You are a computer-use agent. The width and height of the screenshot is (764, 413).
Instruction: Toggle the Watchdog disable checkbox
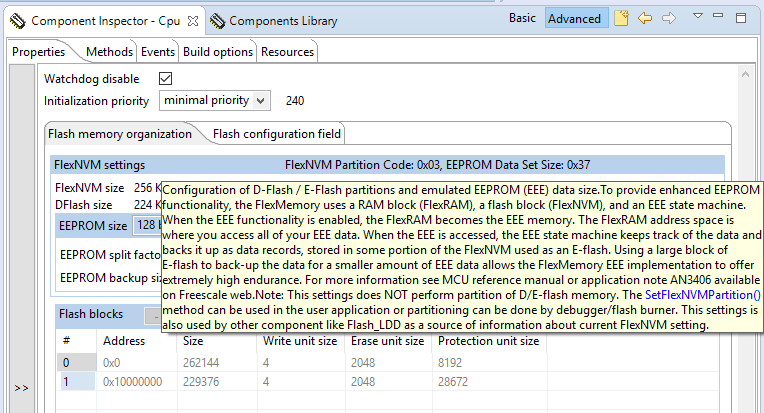pyautogui.click(x=166, y=78)
